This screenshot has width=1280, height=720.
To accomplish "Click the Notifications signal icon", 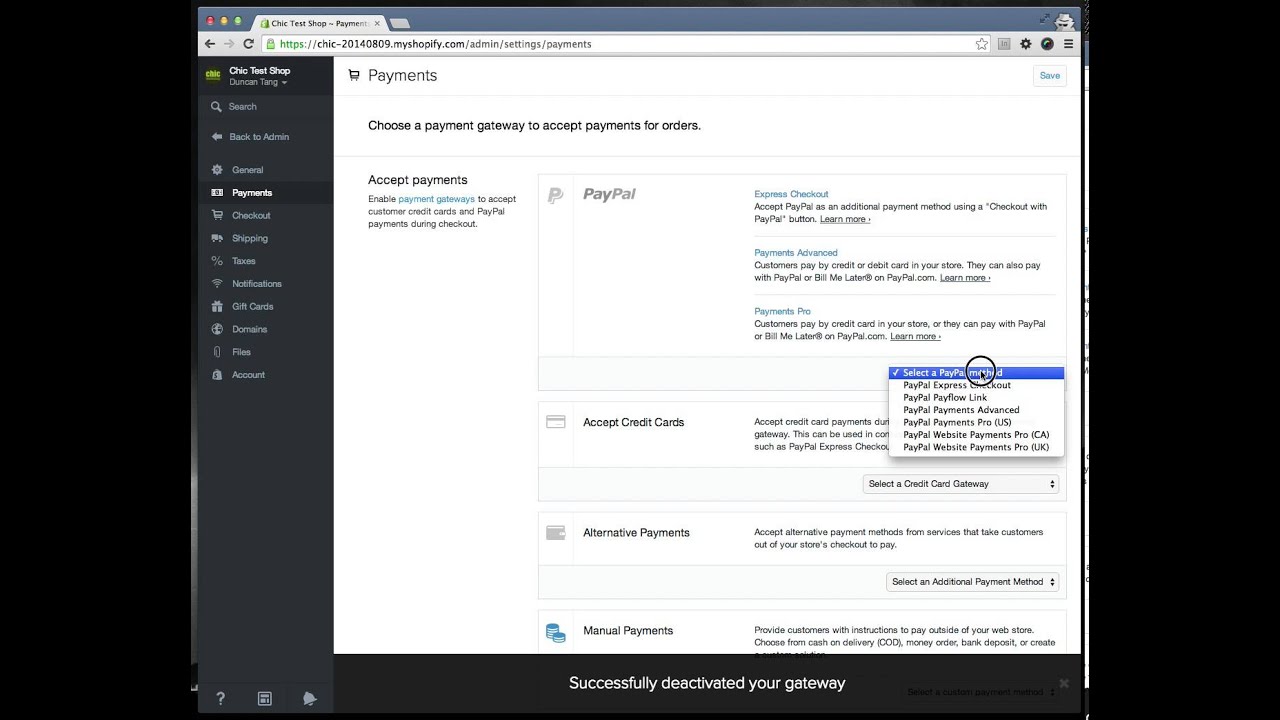I will [217, 284].
